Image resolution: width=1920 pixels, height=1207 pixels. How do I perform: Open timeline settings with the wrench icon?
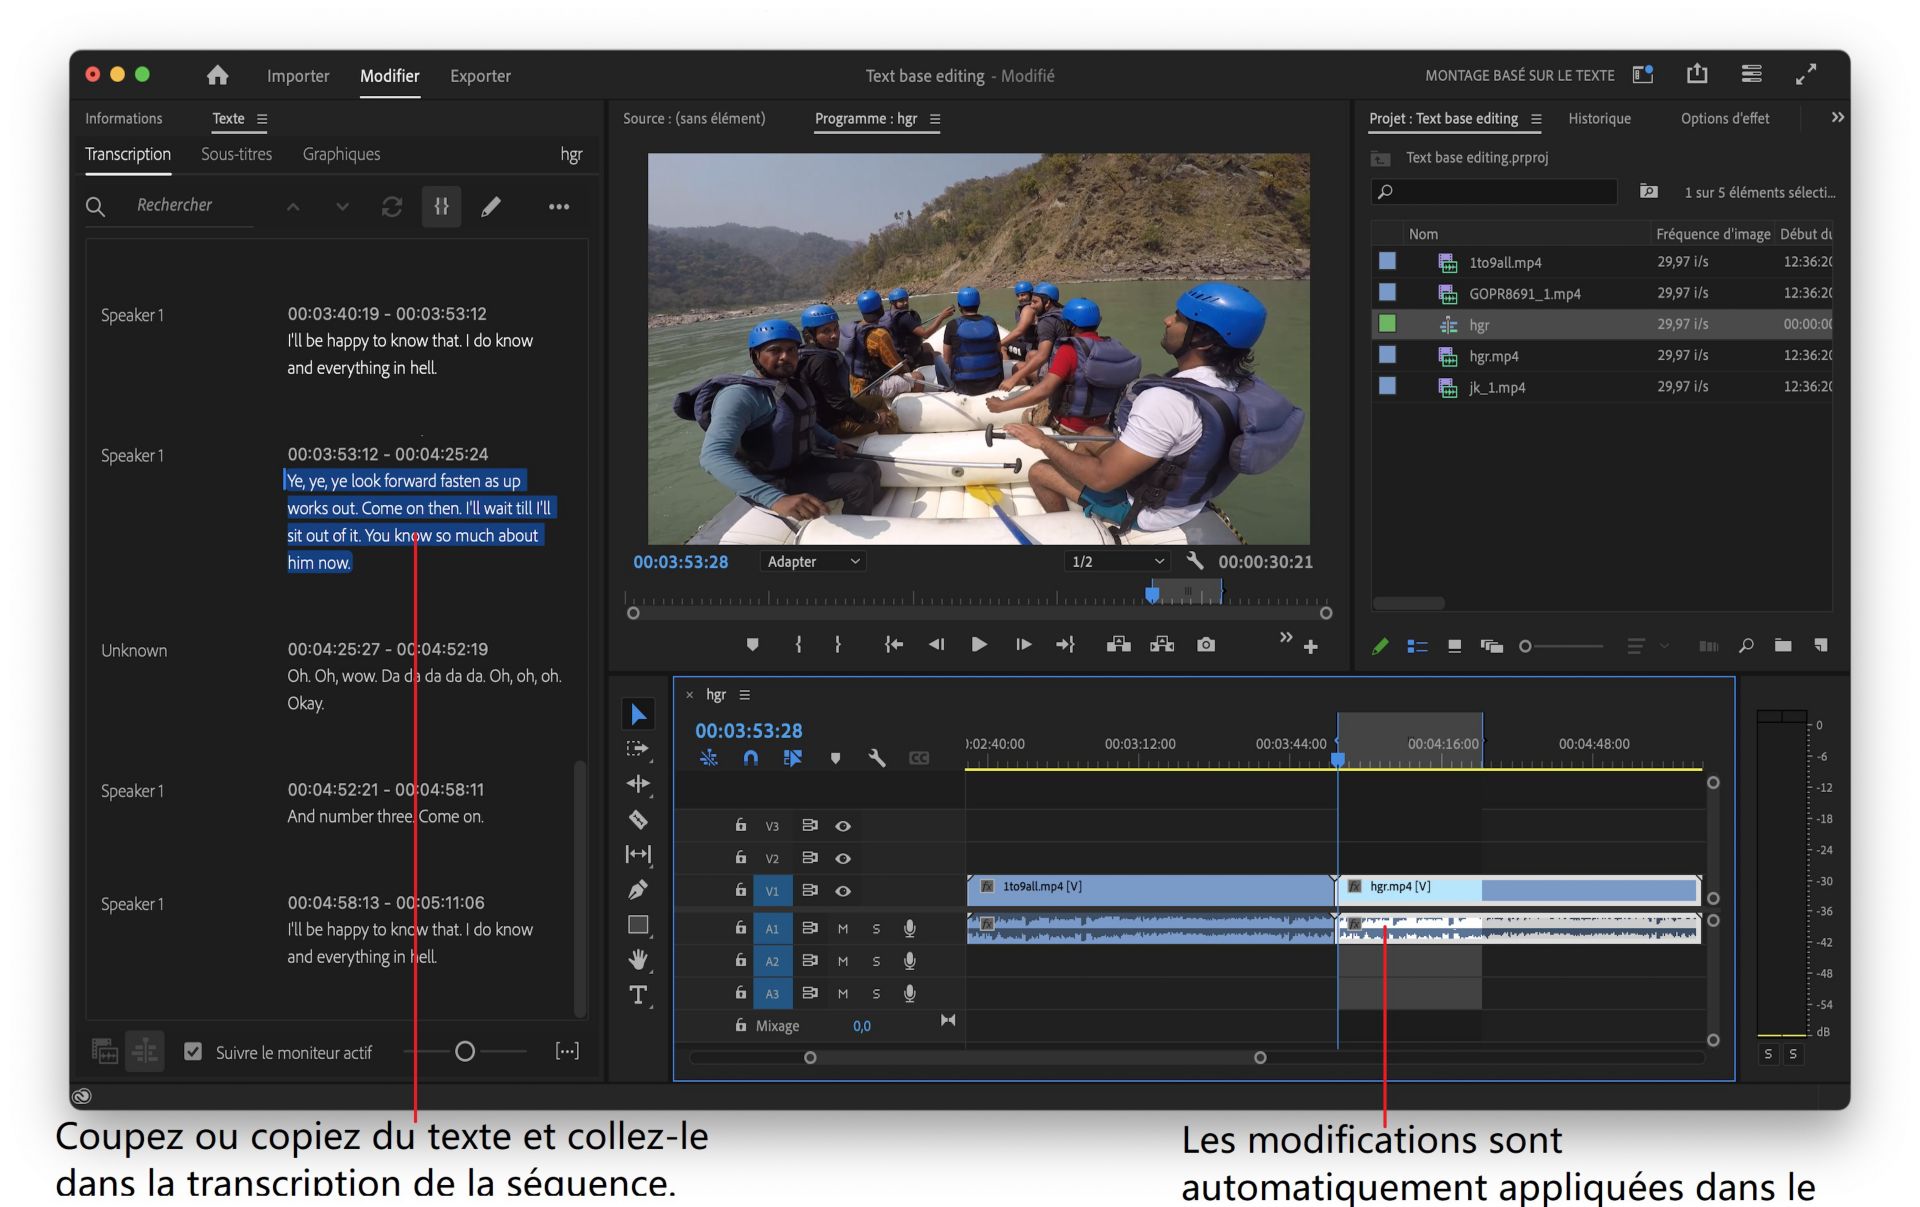pyautogui.click(x=877, y=758)
